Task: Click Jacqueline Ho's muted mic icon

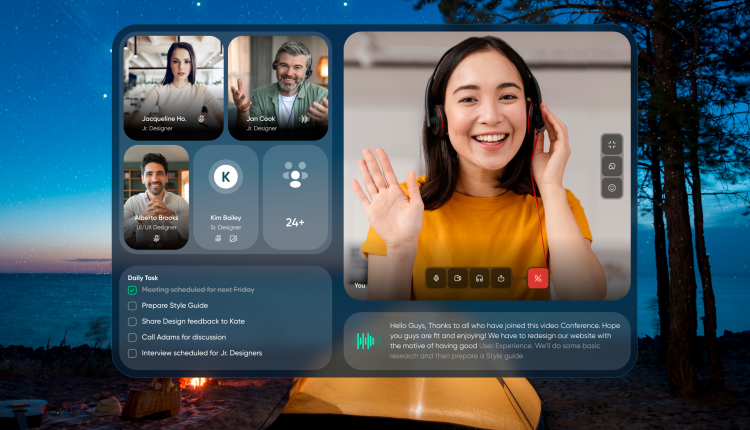Action: (201, 118)
